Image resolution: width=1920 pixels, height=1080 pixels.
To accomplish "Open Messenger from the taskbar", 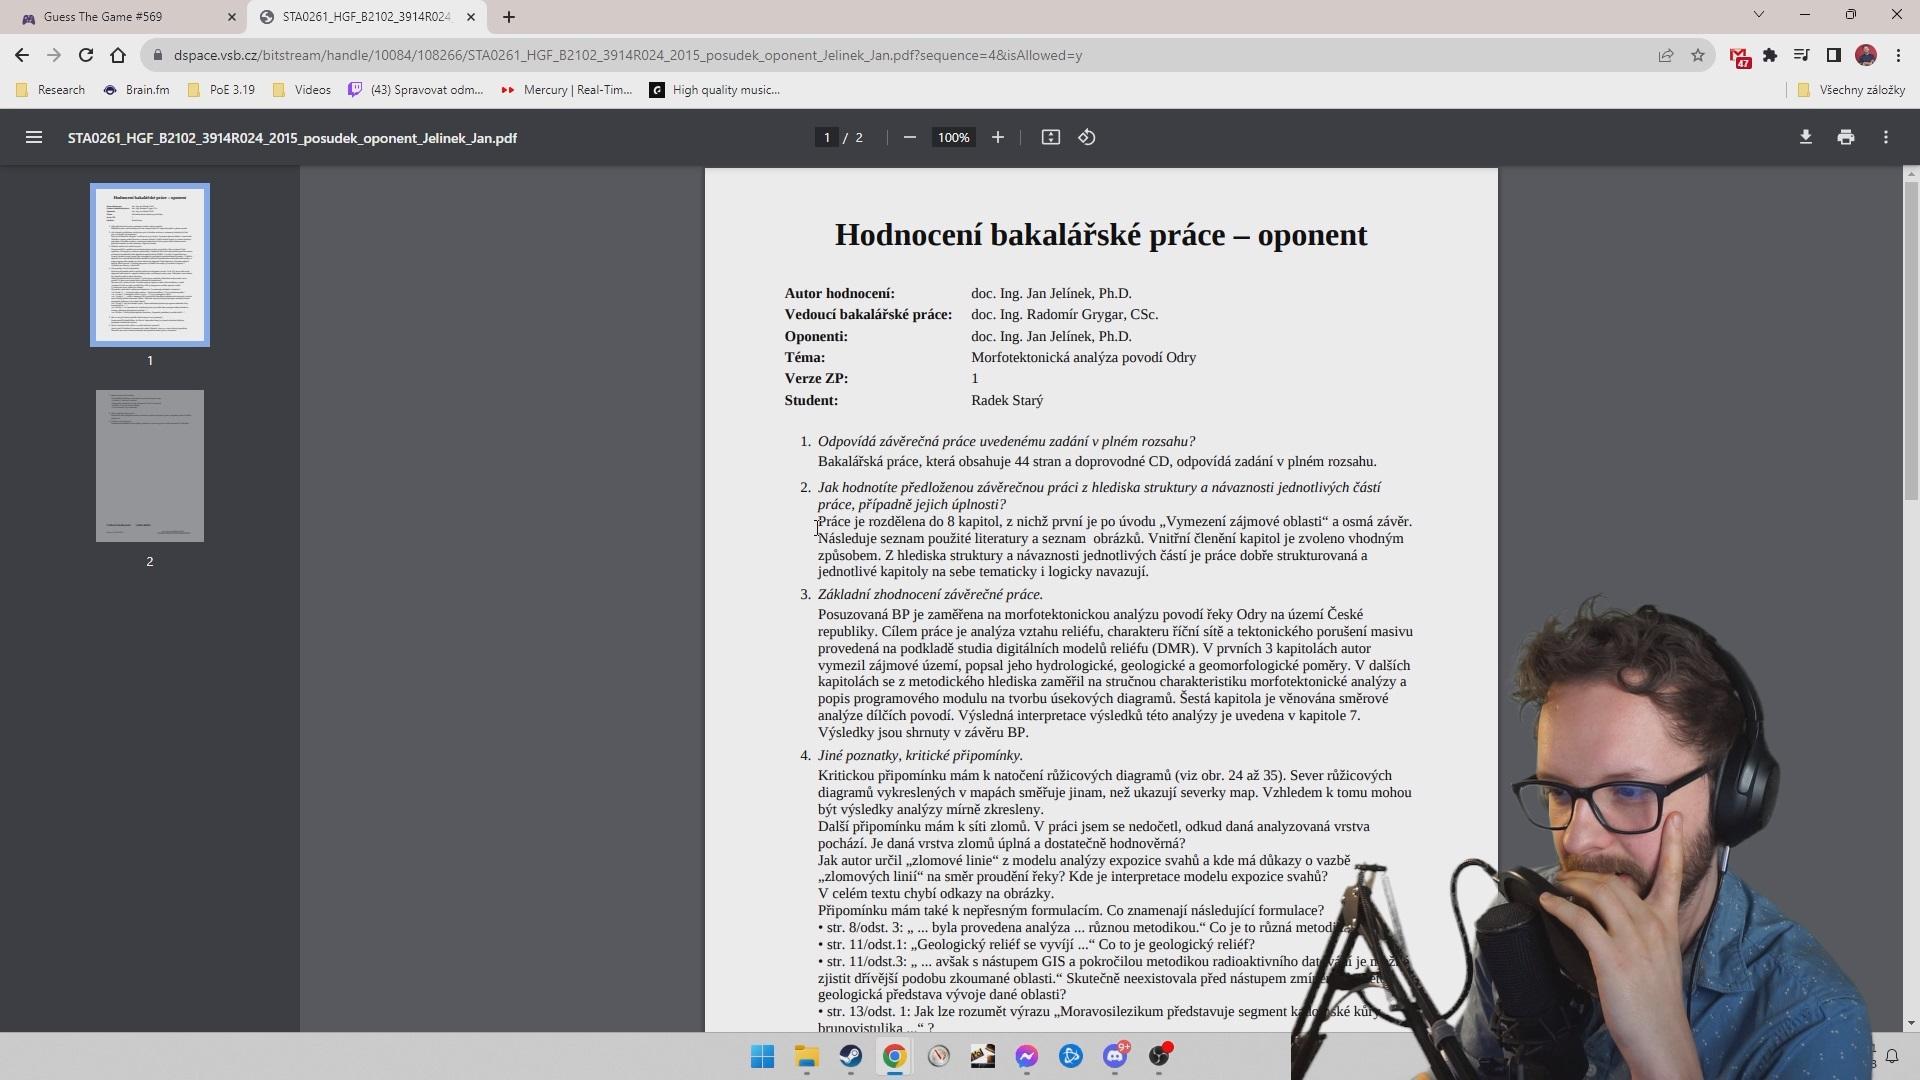I will point(1027,1056).
